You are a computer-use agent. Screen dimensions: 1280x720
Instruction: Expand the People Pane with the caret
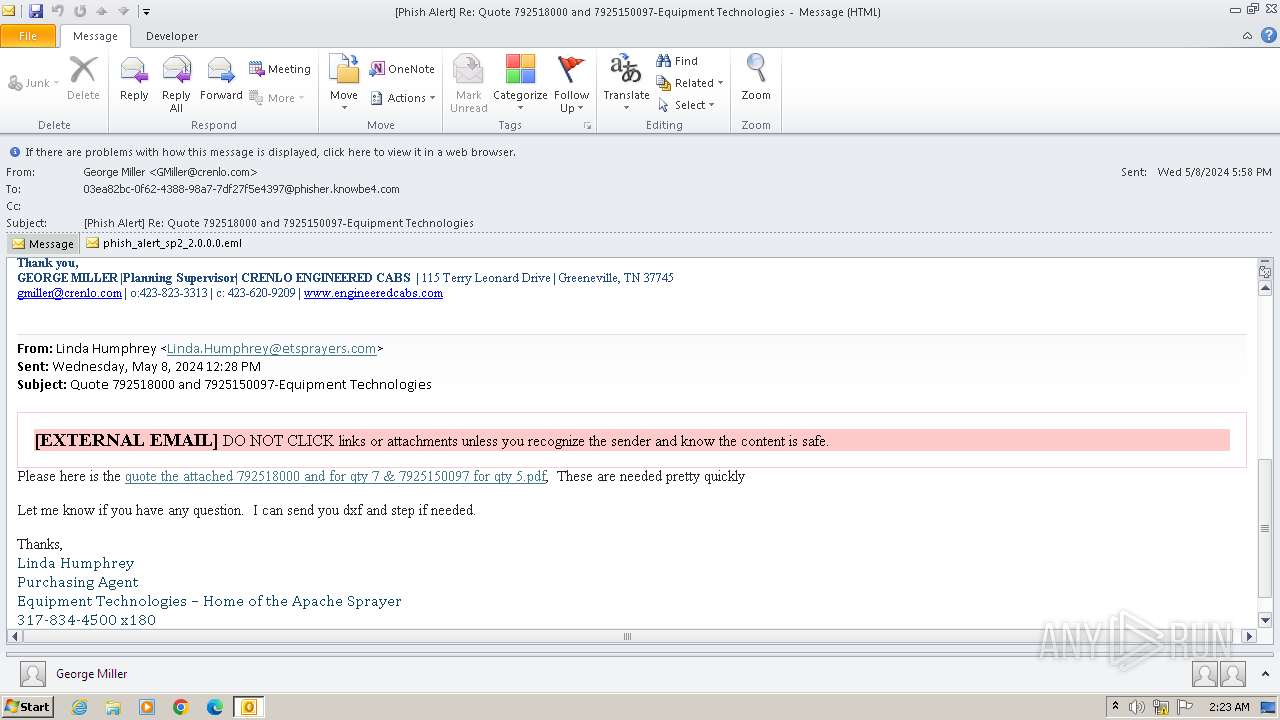pos(1266,674)
